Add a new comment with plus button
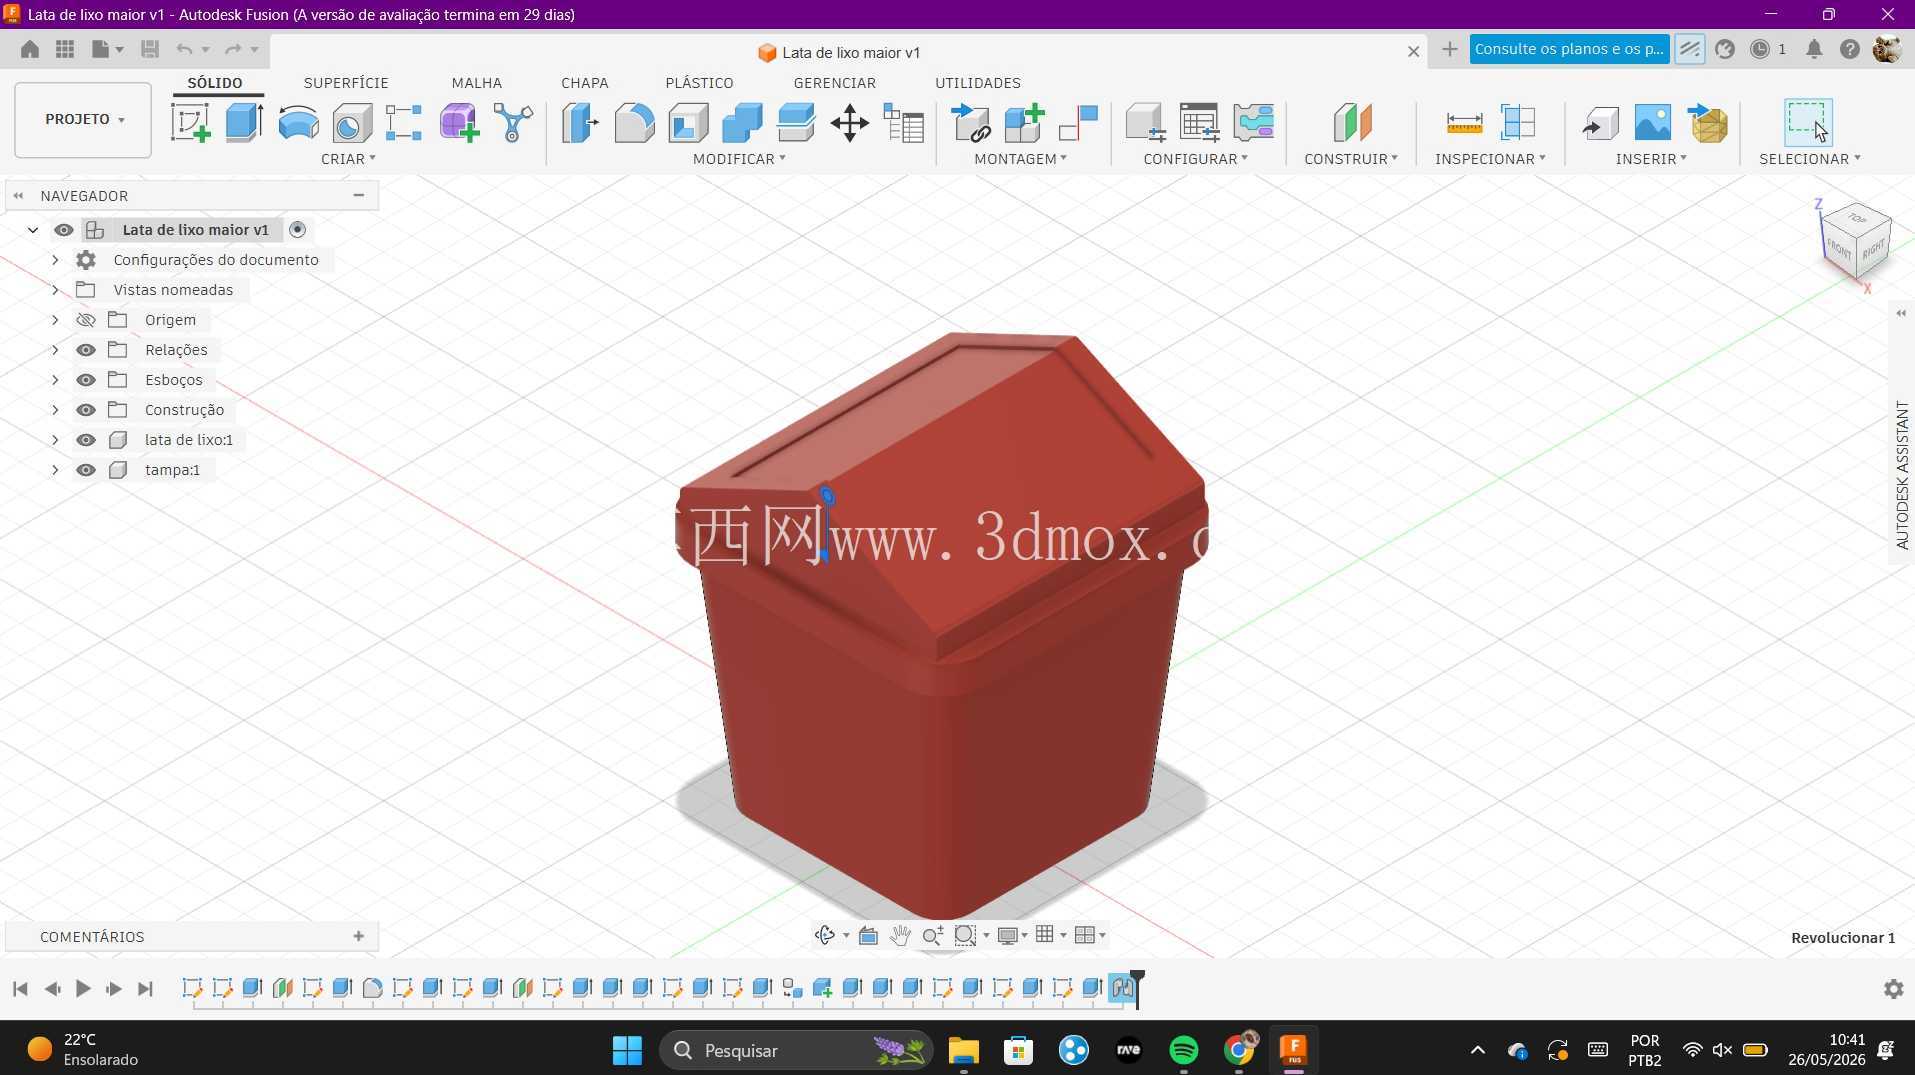 [358, 936]
